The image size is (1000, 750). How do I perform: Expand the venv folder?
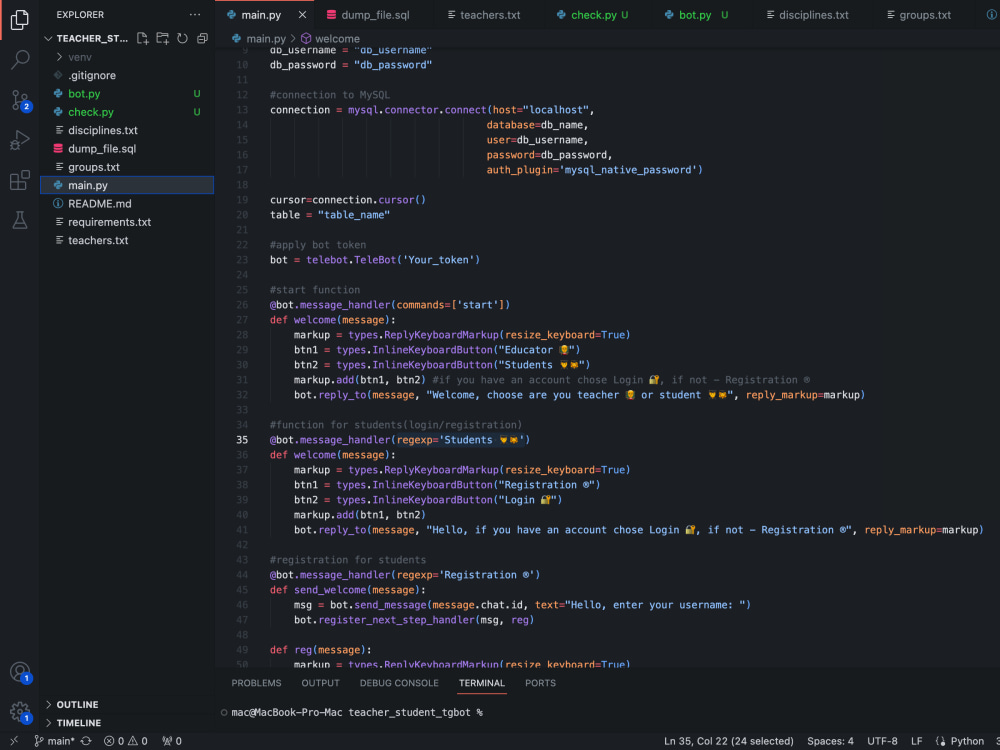(127, 57)
